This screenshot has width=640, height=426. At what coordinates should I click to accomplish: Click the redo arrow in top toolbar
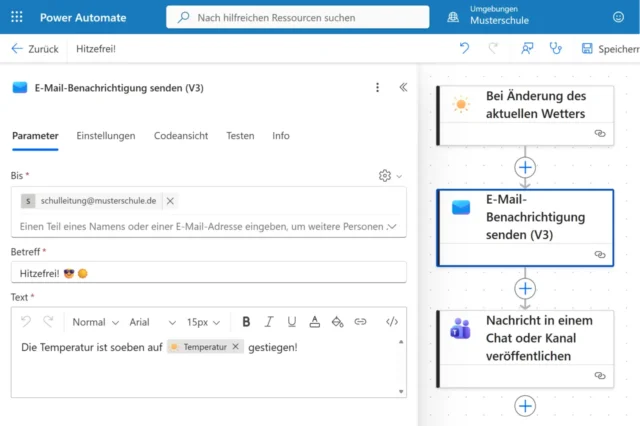click(493, 49)
